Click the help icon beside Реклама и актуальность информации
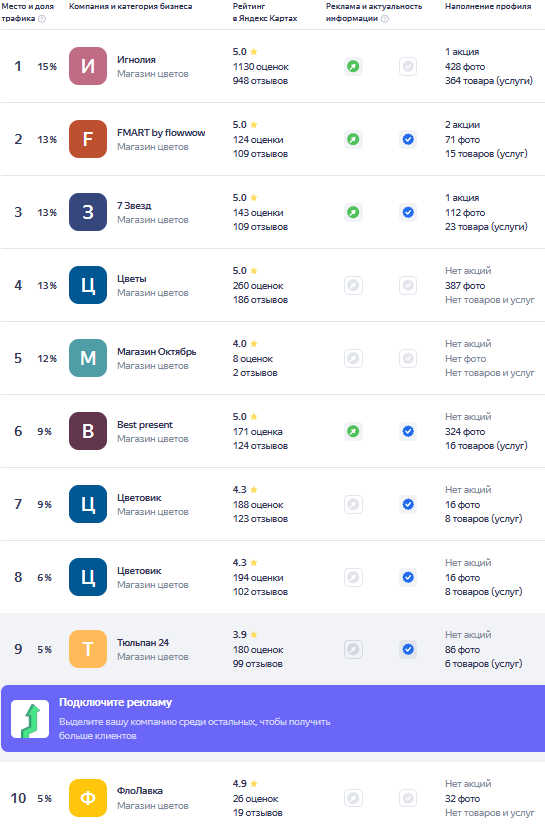Image resolution: width=545 pixels, height=825 pixels. (x=385, y=18)
